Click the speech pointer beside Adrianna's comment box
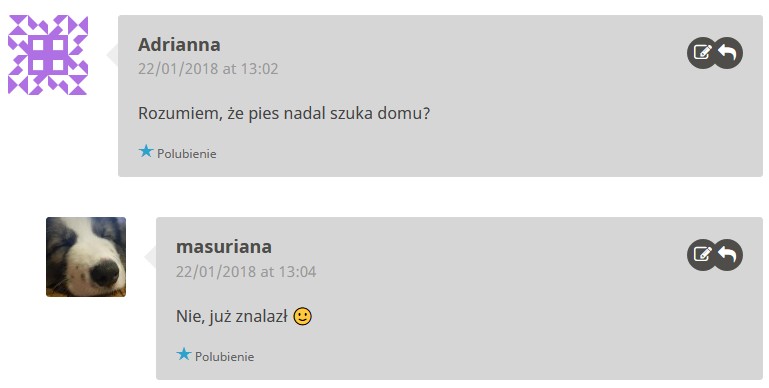This screenshot has width=769, height=388. pyautogui.click(x=112, y=54)
